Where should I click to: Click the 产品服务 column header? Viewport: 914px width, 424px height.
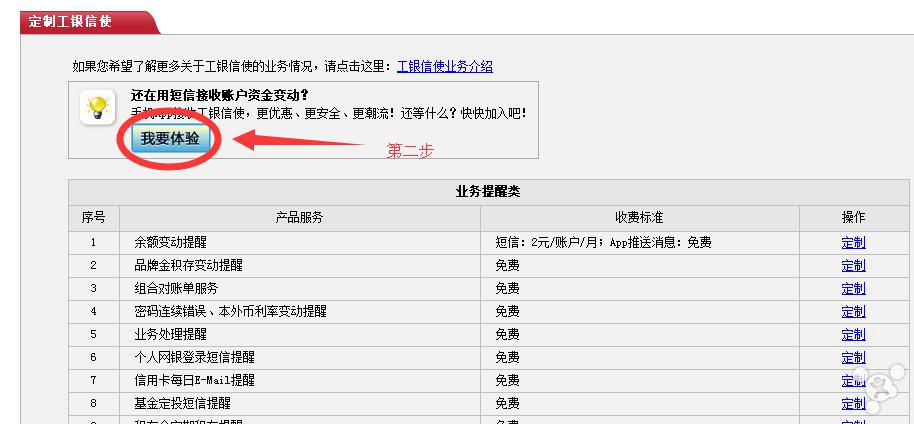(299, 218)
